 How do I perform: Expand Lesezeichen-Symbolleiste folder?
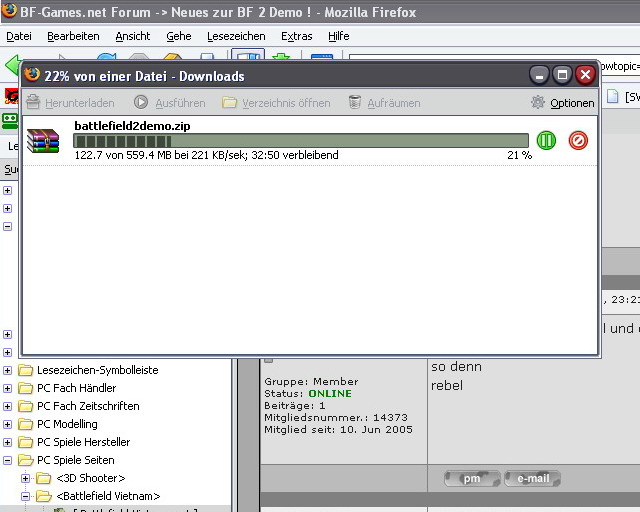7,370
